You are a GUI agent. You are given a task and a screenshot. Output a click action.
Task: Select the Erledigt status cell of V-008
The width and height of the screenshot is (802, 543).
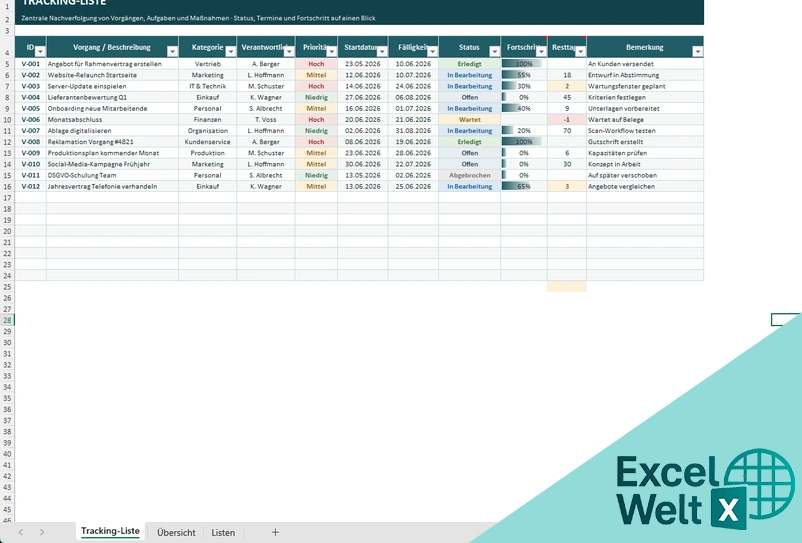[x=470, y=142]
